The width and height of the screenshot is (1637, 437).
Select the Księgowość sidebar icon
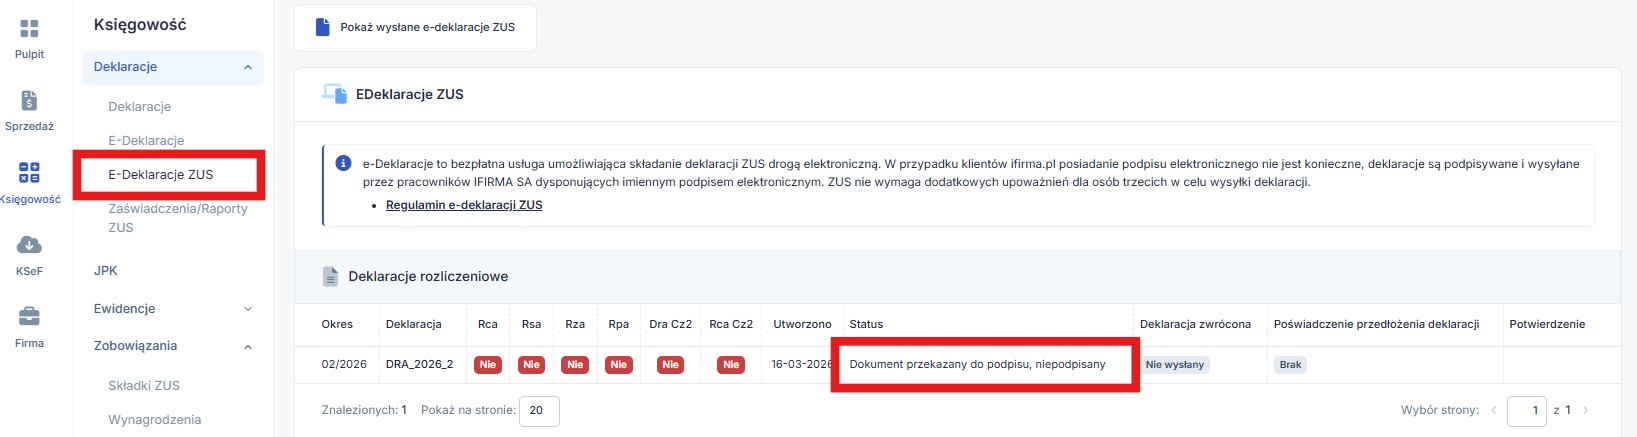tap(29, 173)
